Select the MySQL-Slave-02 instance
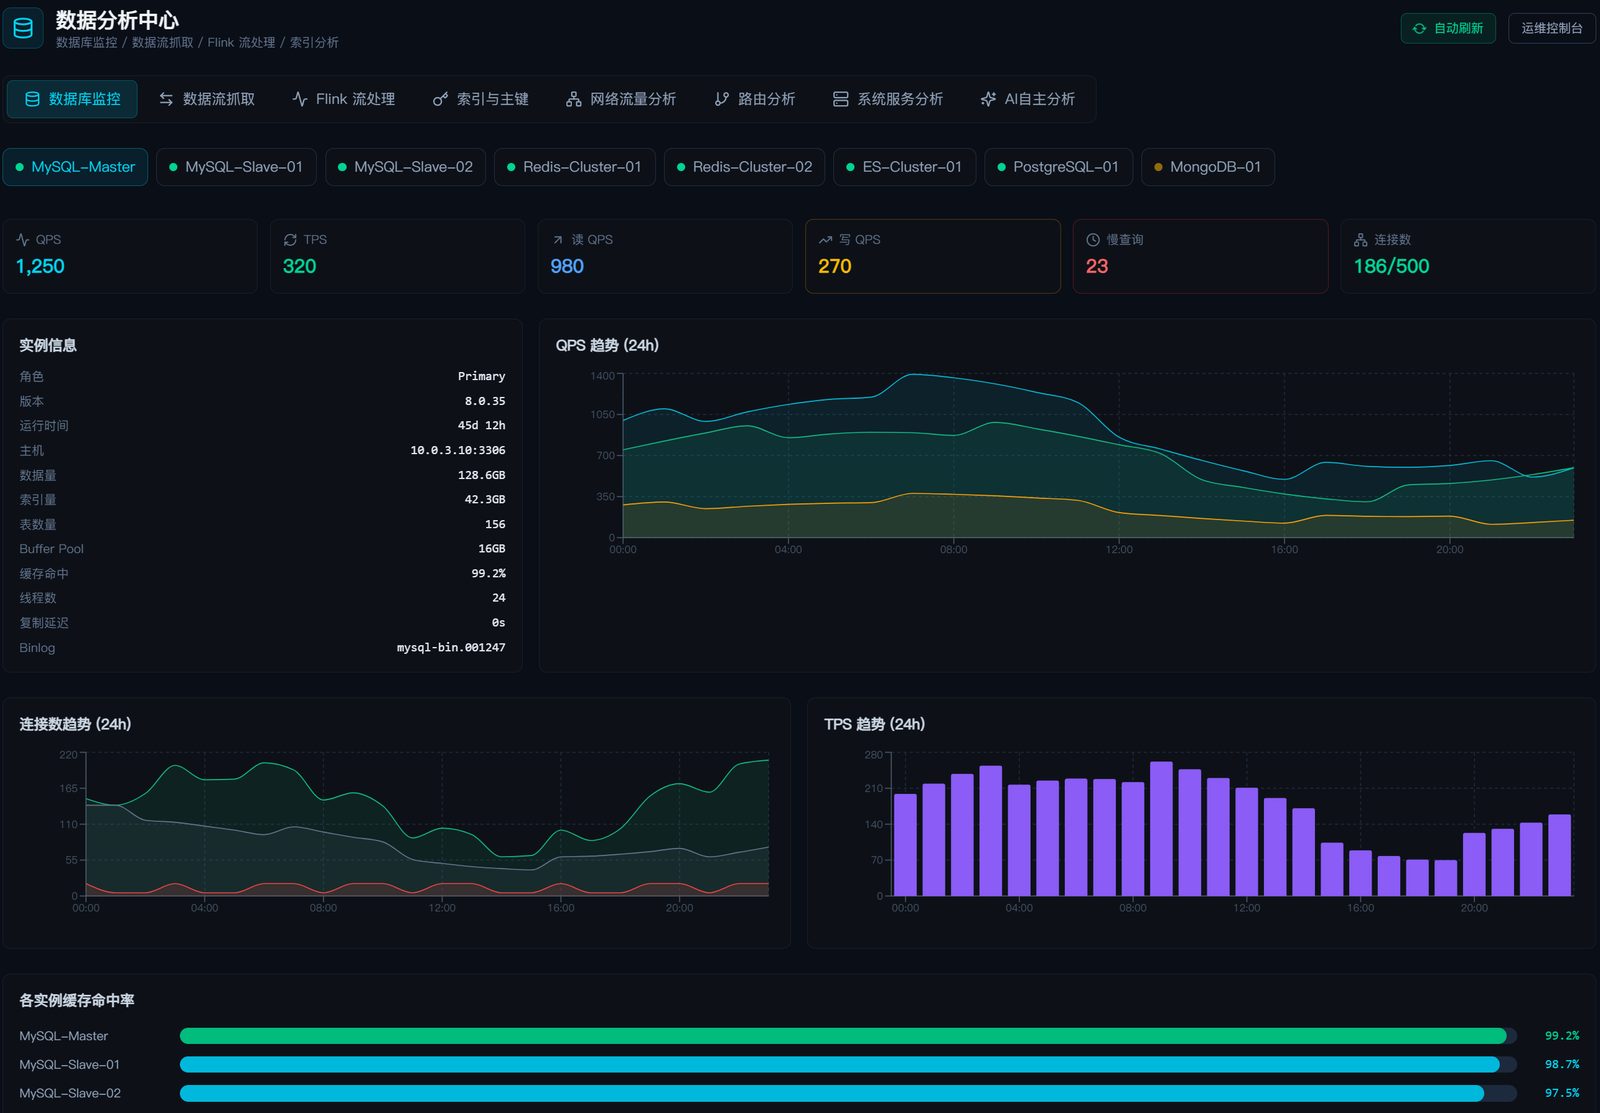Viewport: 1600px width, 1113px height. (405, 167)
